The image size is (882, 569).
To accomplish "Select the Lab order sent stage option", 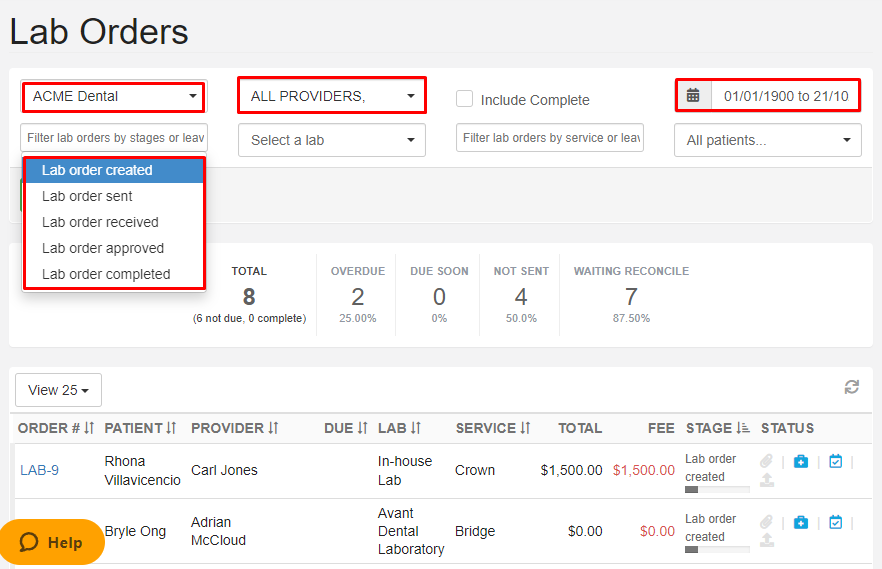I will tap(87, 196).
